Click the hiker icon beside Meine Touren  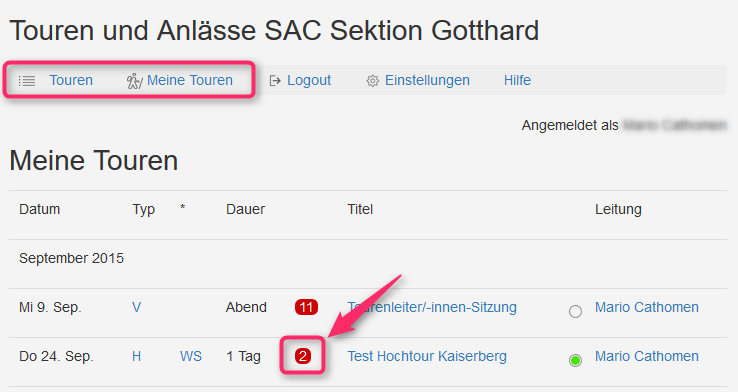(x=134, y=81)
